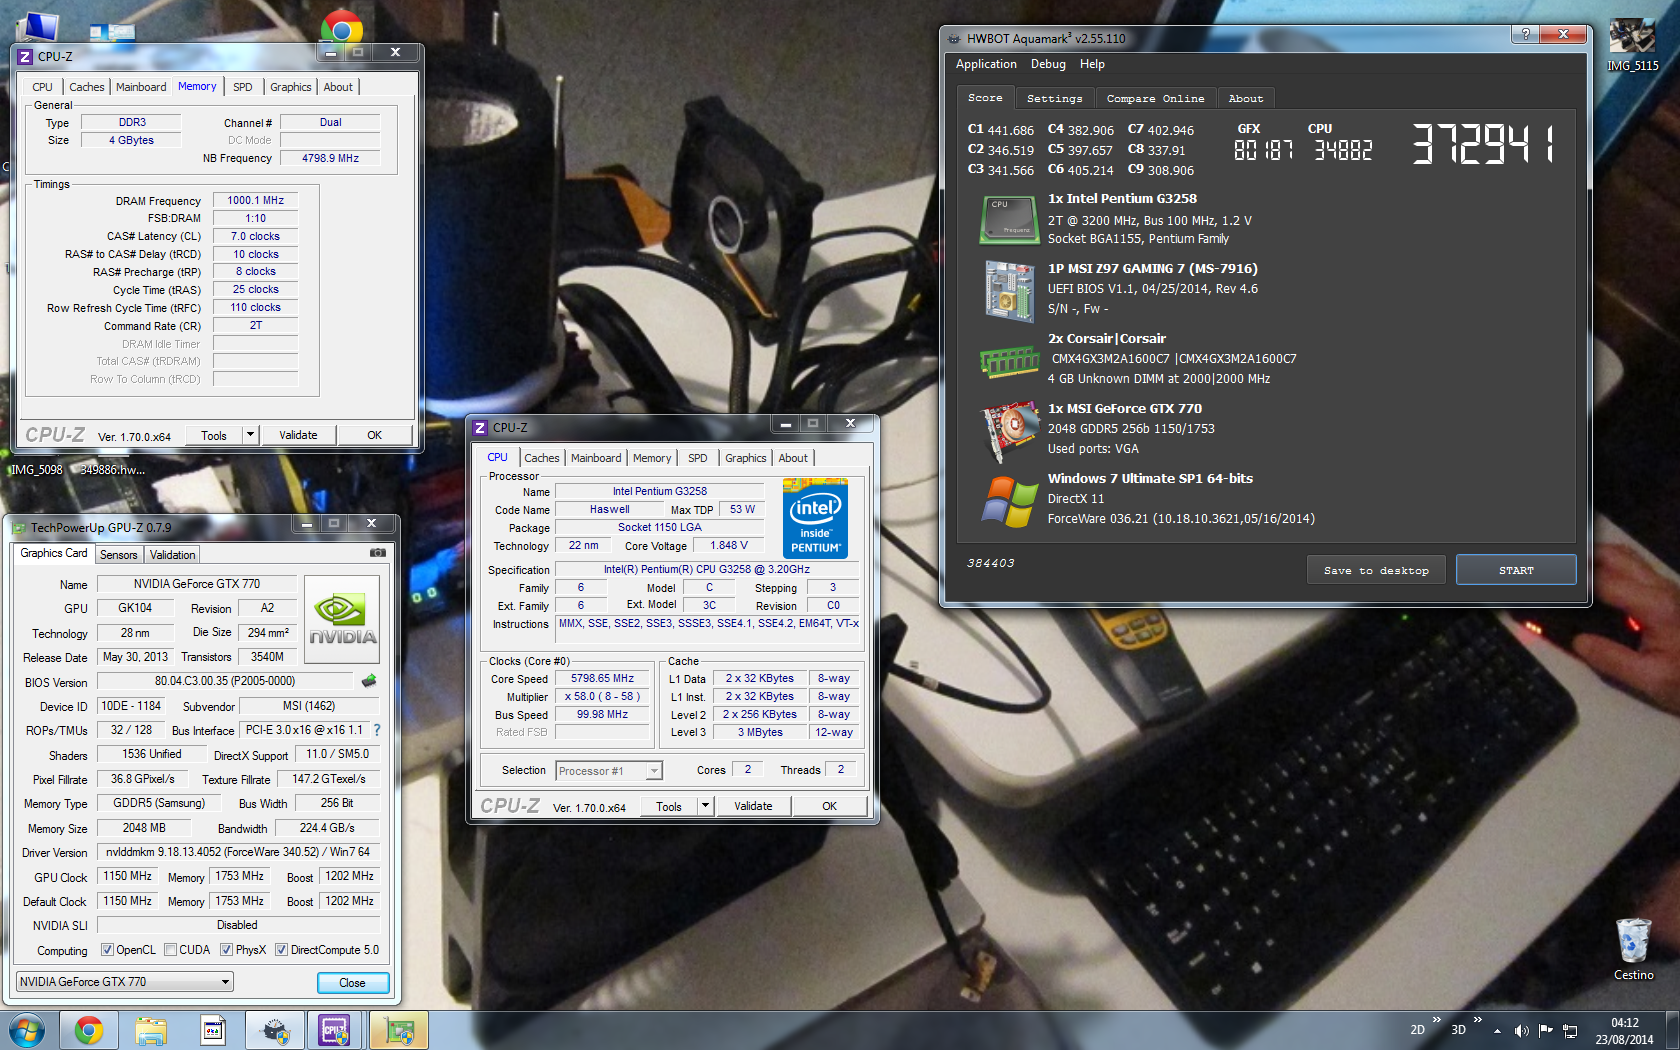This screenshot has height=1050, width=1680.
Task: Click Close button in GPU-Z
Action: tap(352, 983)
